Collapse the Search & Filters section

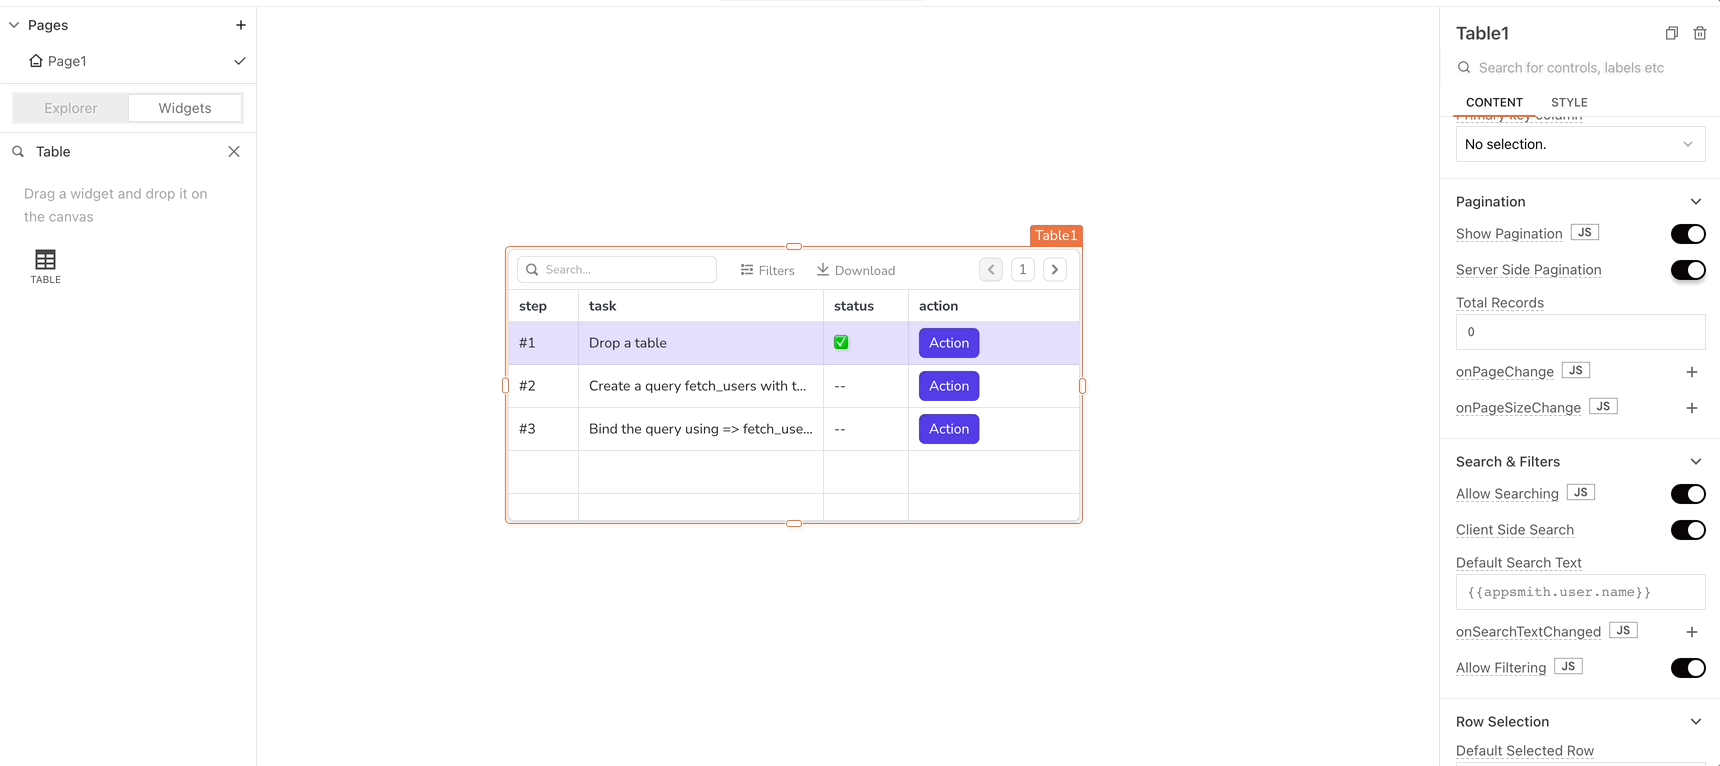pyautogui.click(x=1696, y=462)
